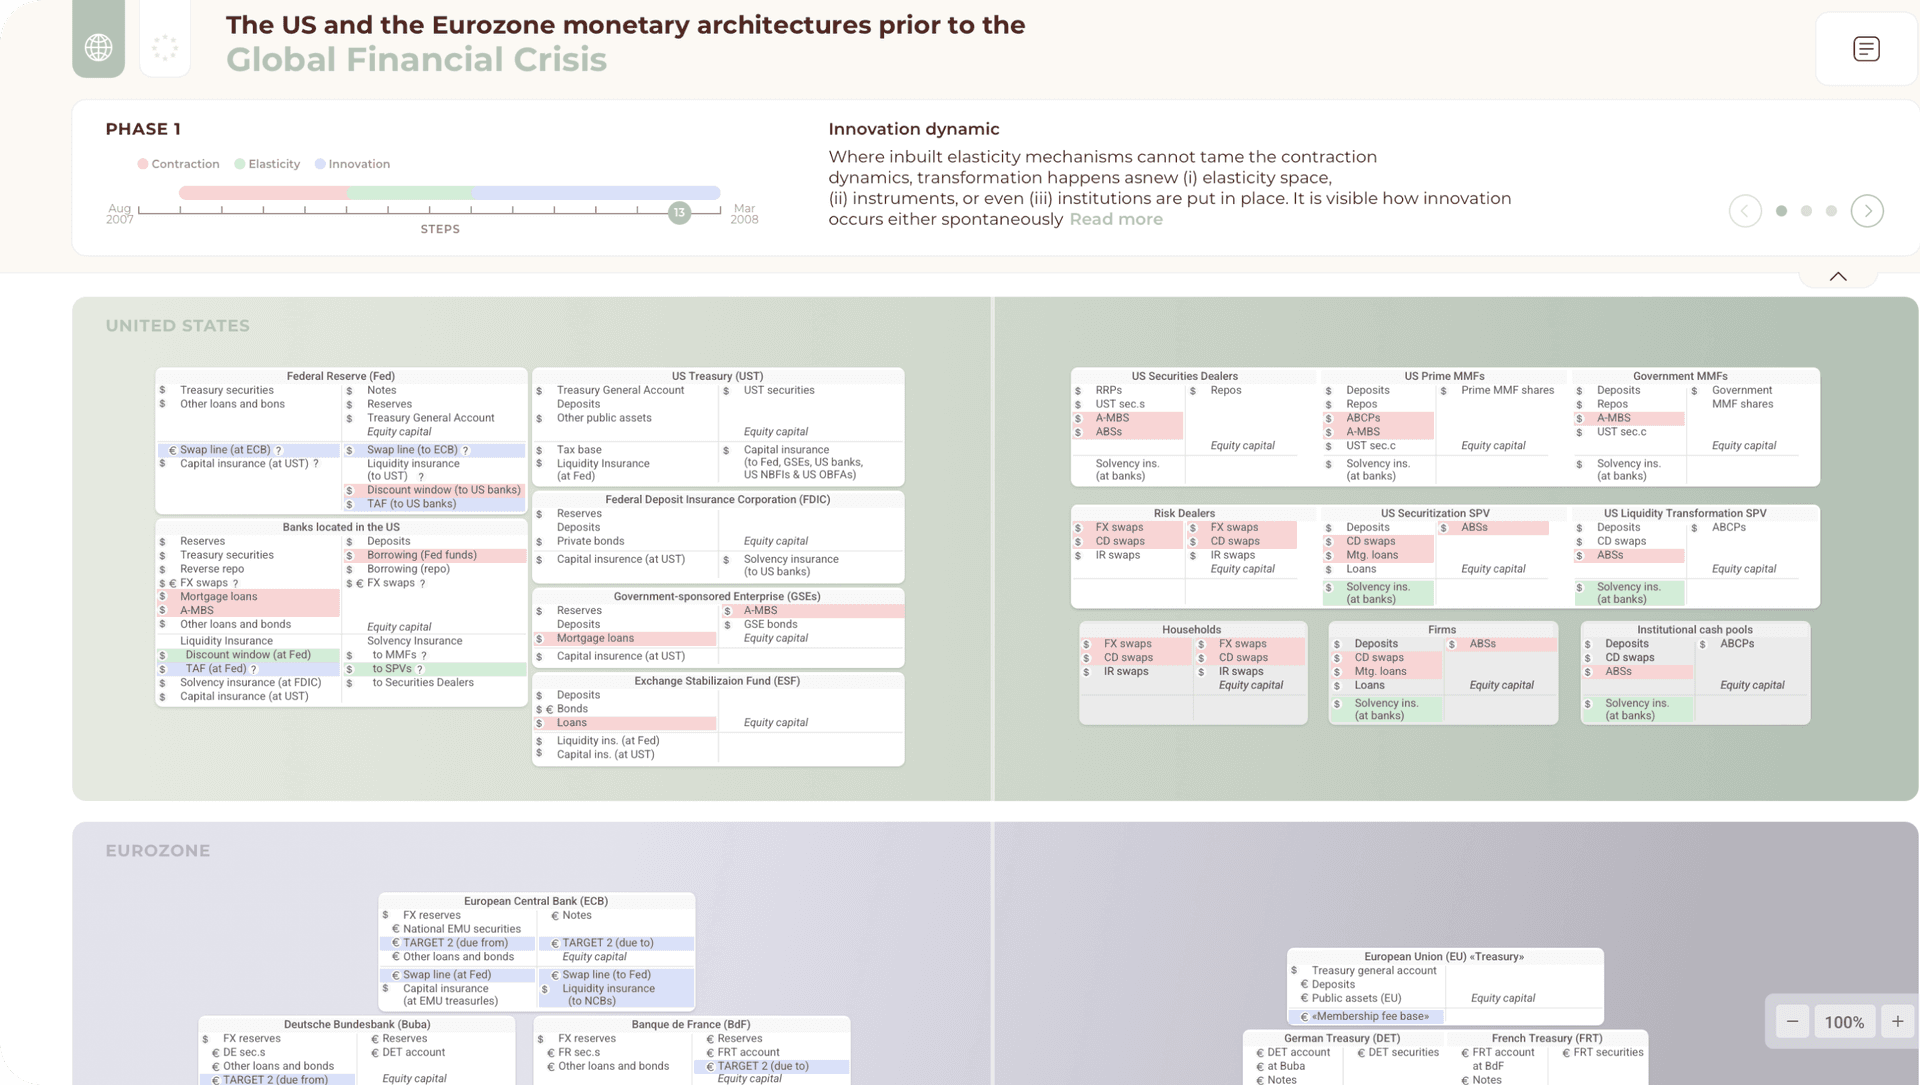Viewport: 1920px width, 1085px height.
Task: Select the second pagination dot
Action: pos(1806,211)
